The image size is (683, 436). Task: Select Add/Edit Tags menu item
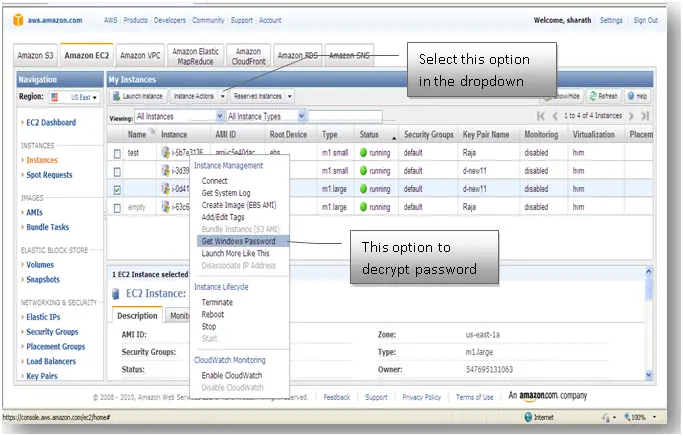pyautogui.click(x=223, y=217)
